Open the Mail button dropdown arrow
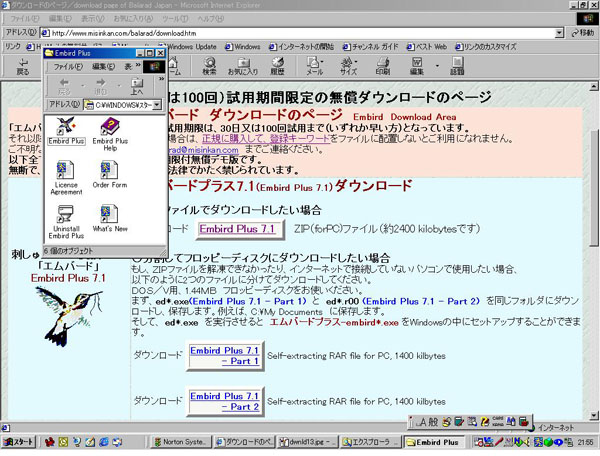The height and width of the screenshot is (456, 600). pyautogui.click(x=322, y=61)
